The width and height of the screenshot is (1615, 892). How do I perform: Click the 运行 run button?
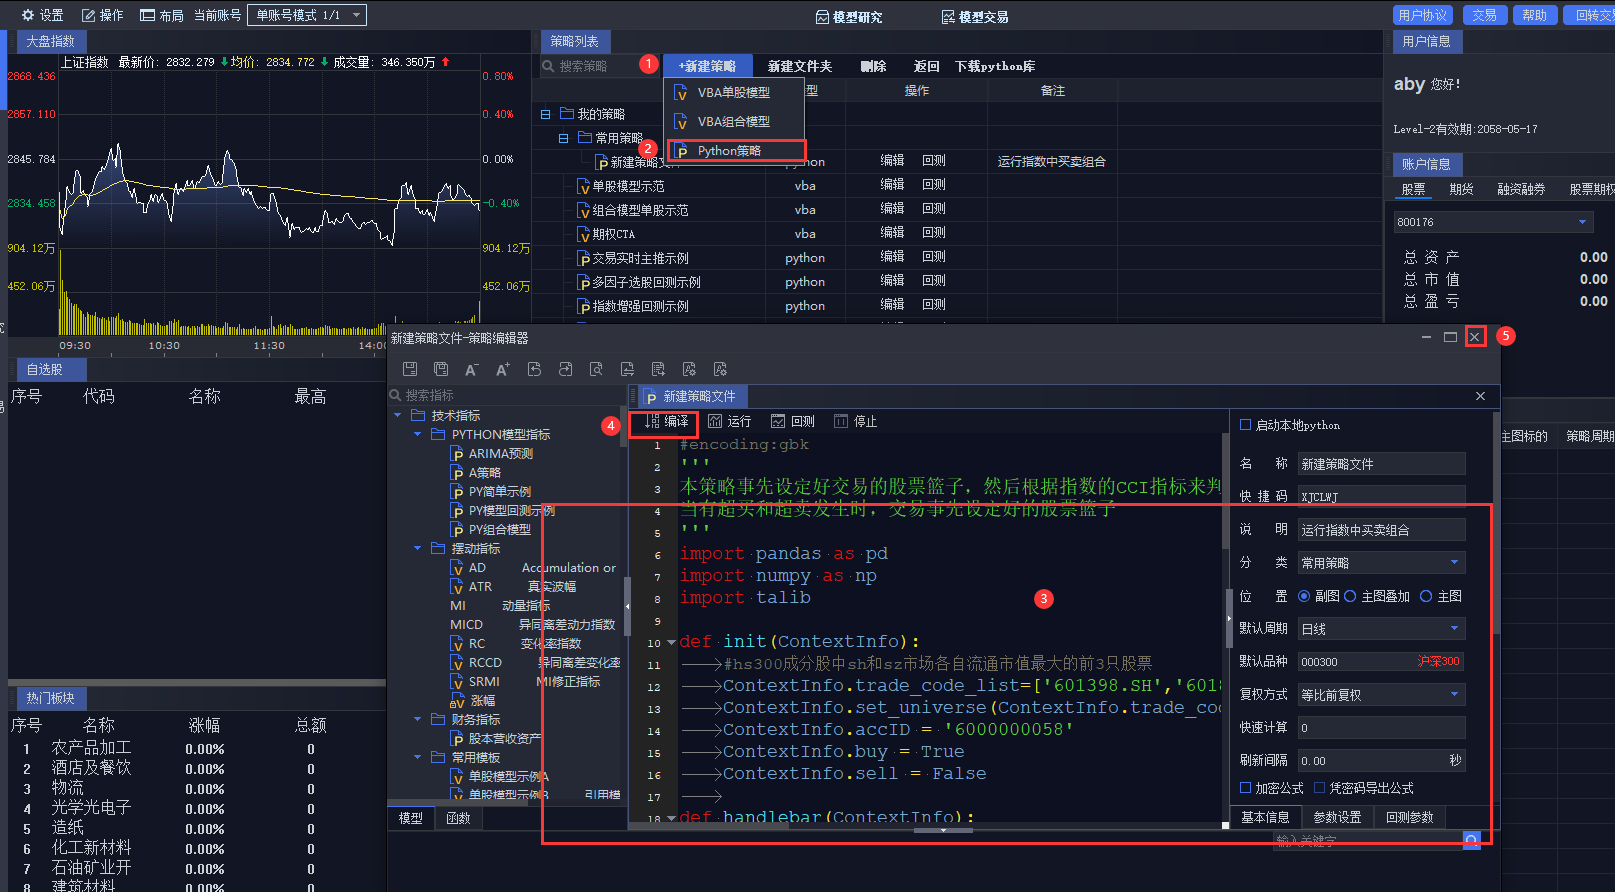(729, 422)
